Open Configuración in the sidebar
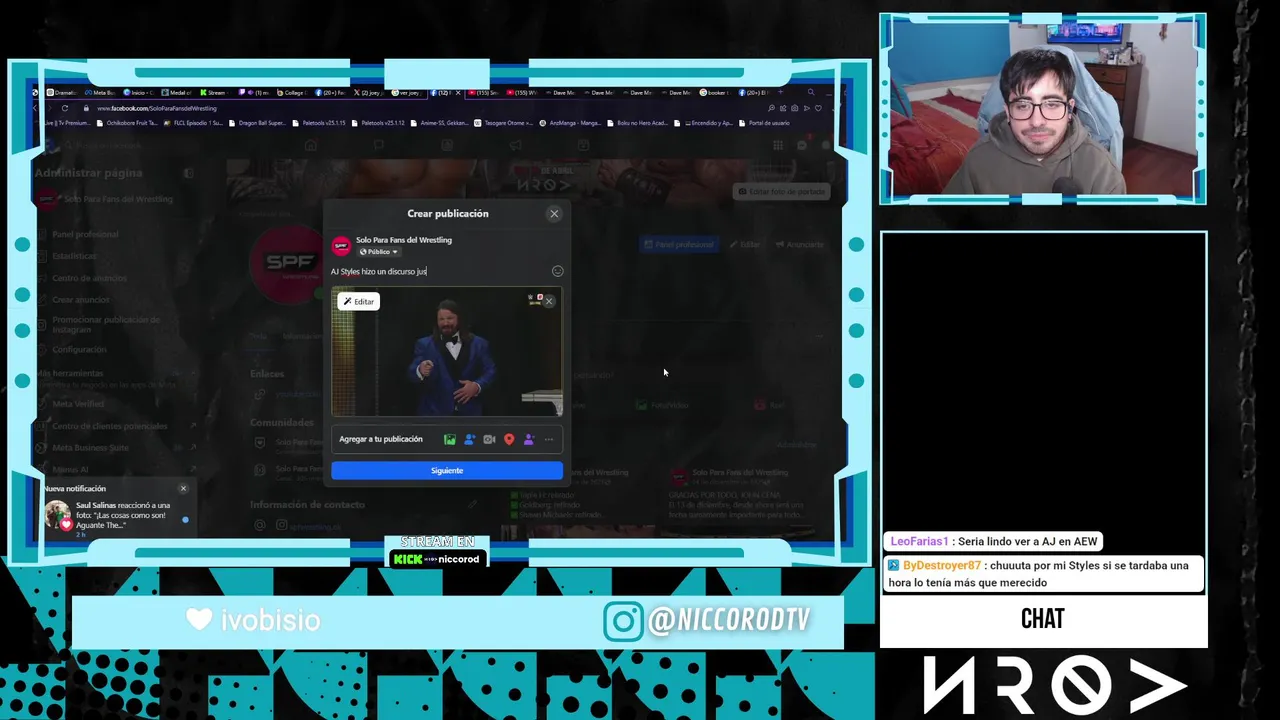The height and width of the screenshot is (720, 1280). click(80, 350)
